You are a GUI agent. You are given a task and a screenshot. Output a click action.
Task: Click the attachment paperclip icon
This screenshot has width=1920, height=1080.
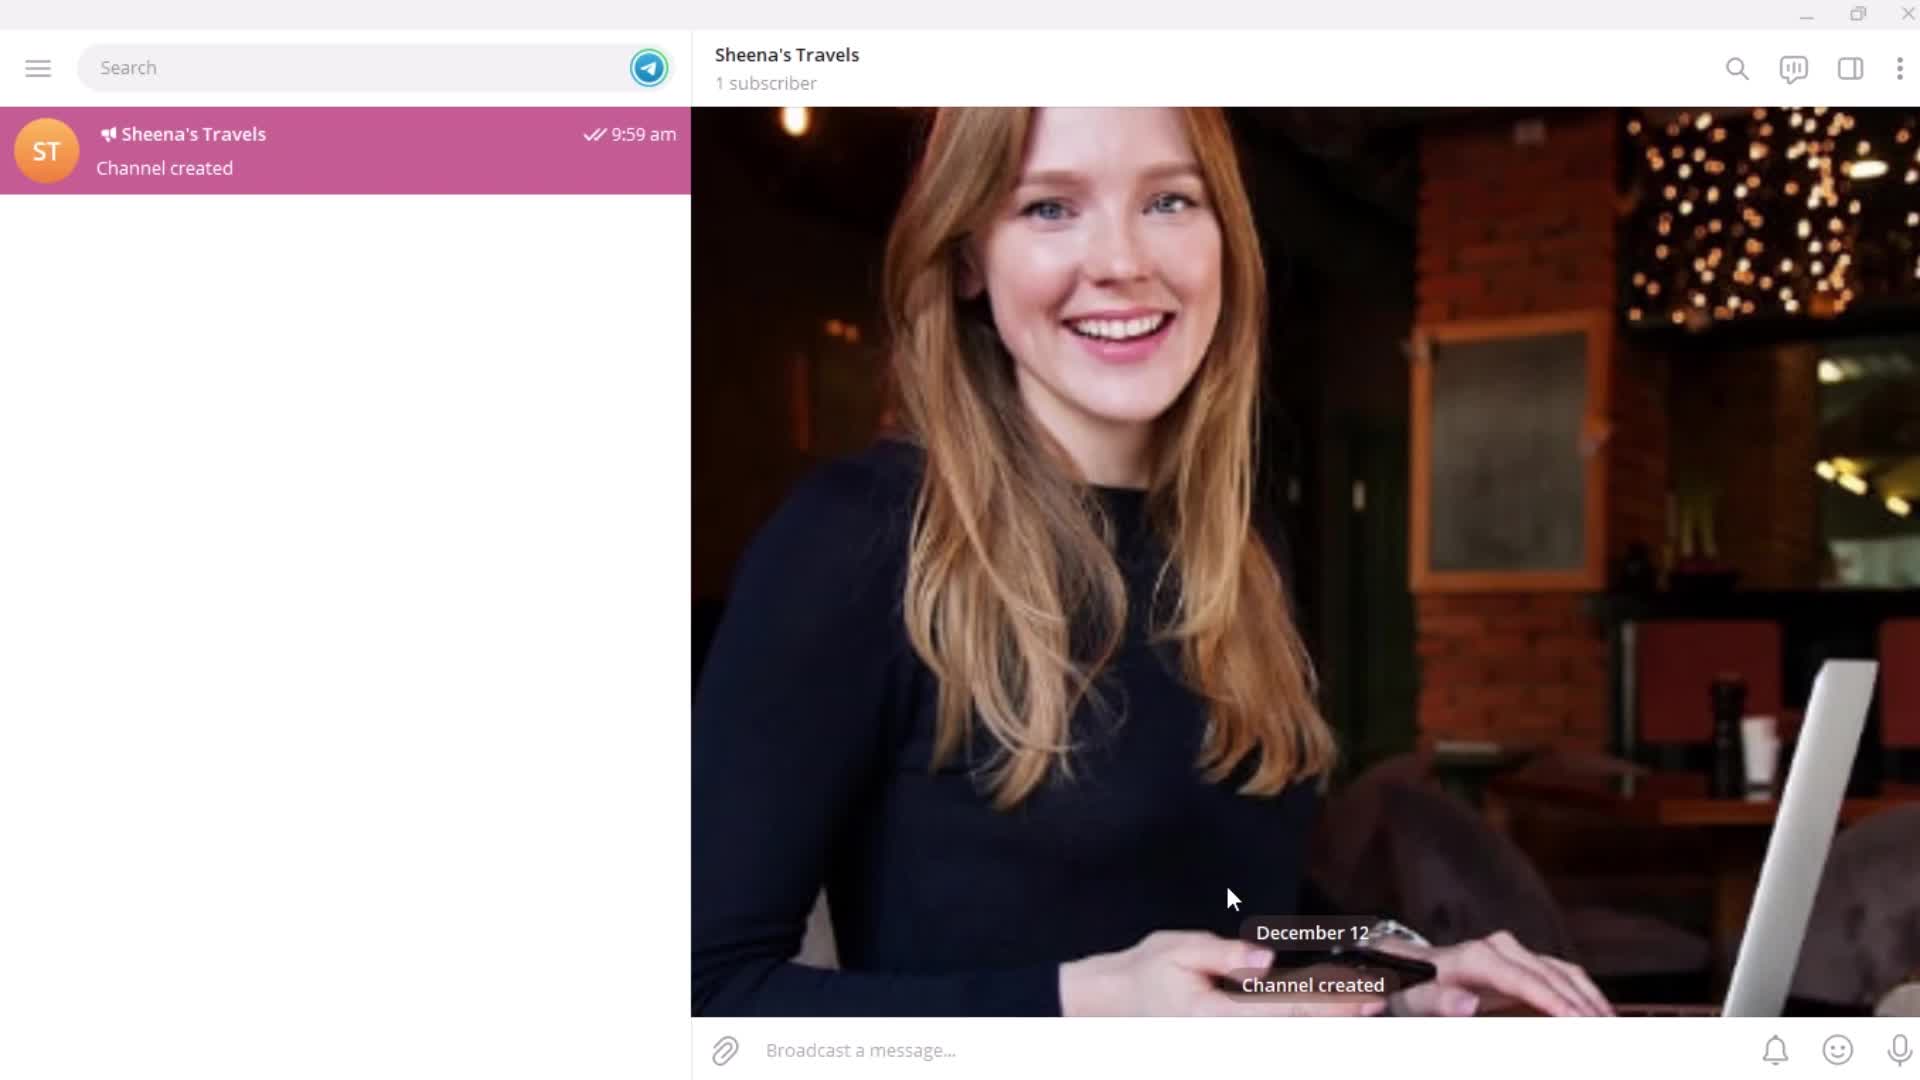tap(723, 1051)
